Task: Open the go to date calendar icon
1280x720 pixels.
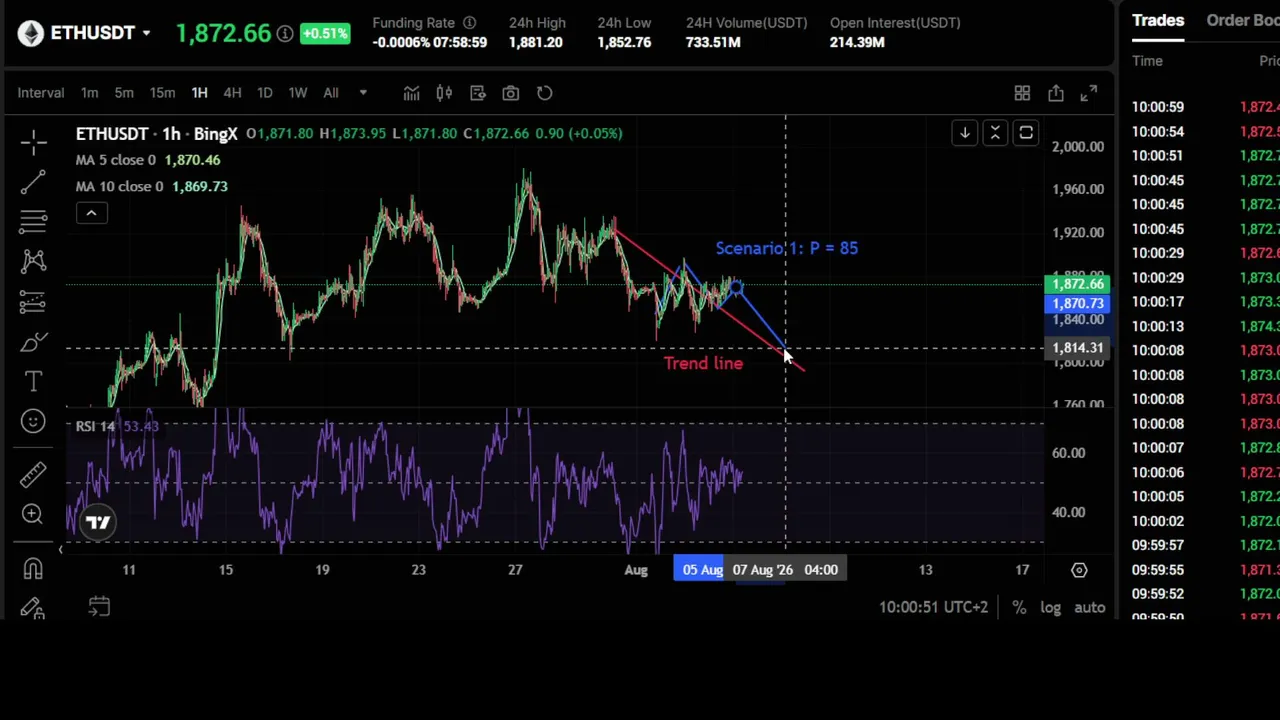Action: [99, 606]
